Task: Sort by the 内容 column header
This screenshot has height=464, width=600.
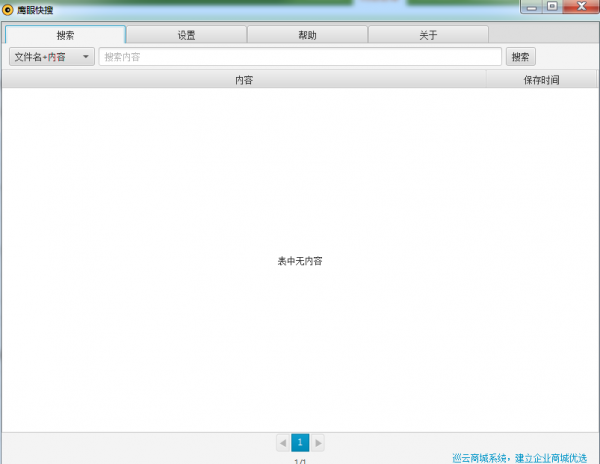Action: [244, 79]
